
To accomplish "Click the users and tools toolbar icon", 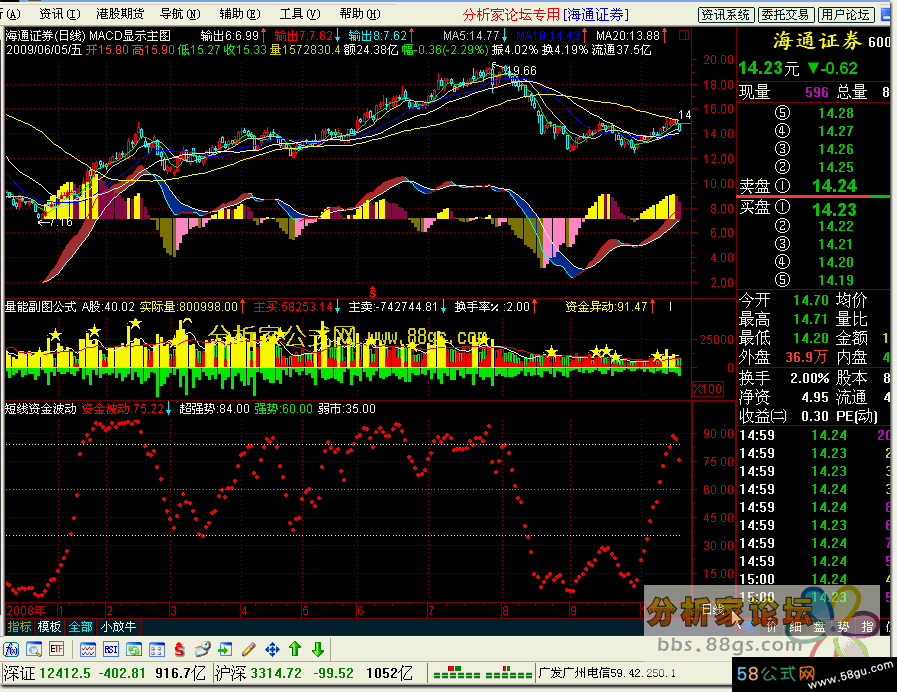I will pyautogui.click(x=203, y=649).
